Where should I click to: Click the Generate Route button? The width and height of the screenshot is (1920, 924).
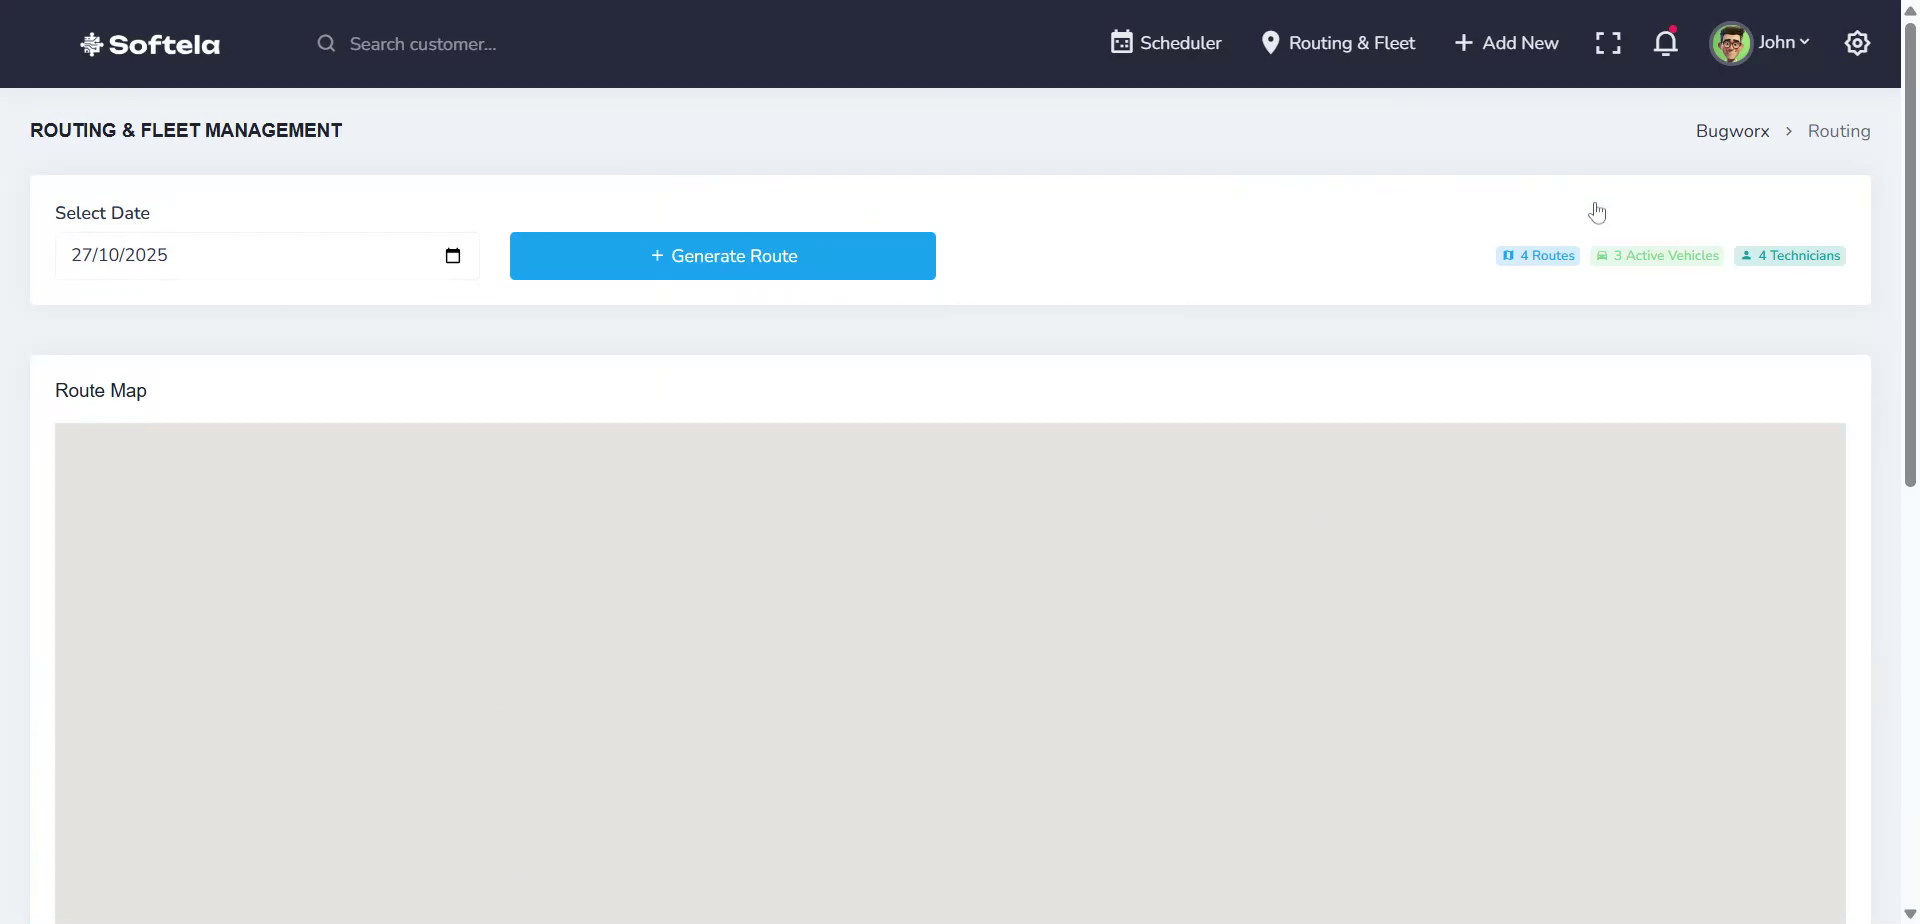(723, 255)
